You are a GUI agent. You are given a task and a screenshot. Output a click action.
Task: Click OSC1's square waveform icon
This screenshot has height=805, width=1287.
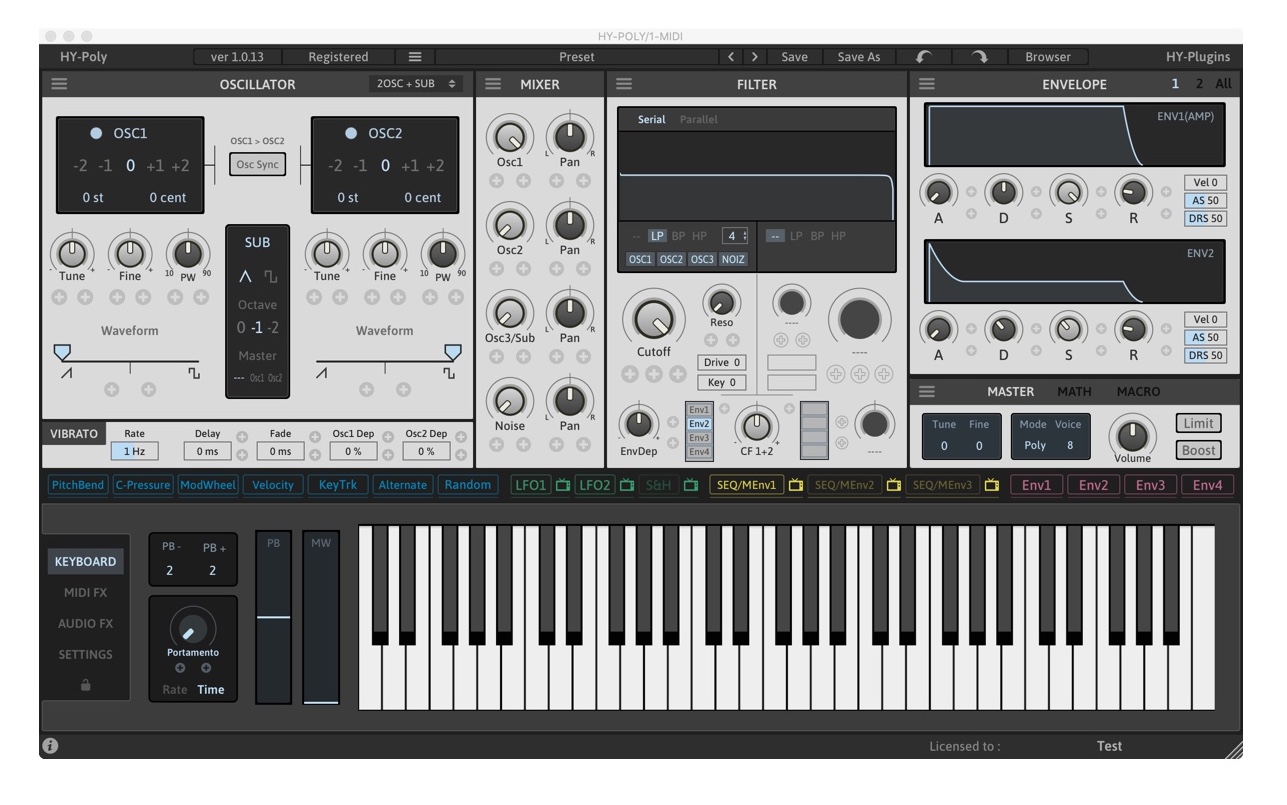click(x=194, y=374)
